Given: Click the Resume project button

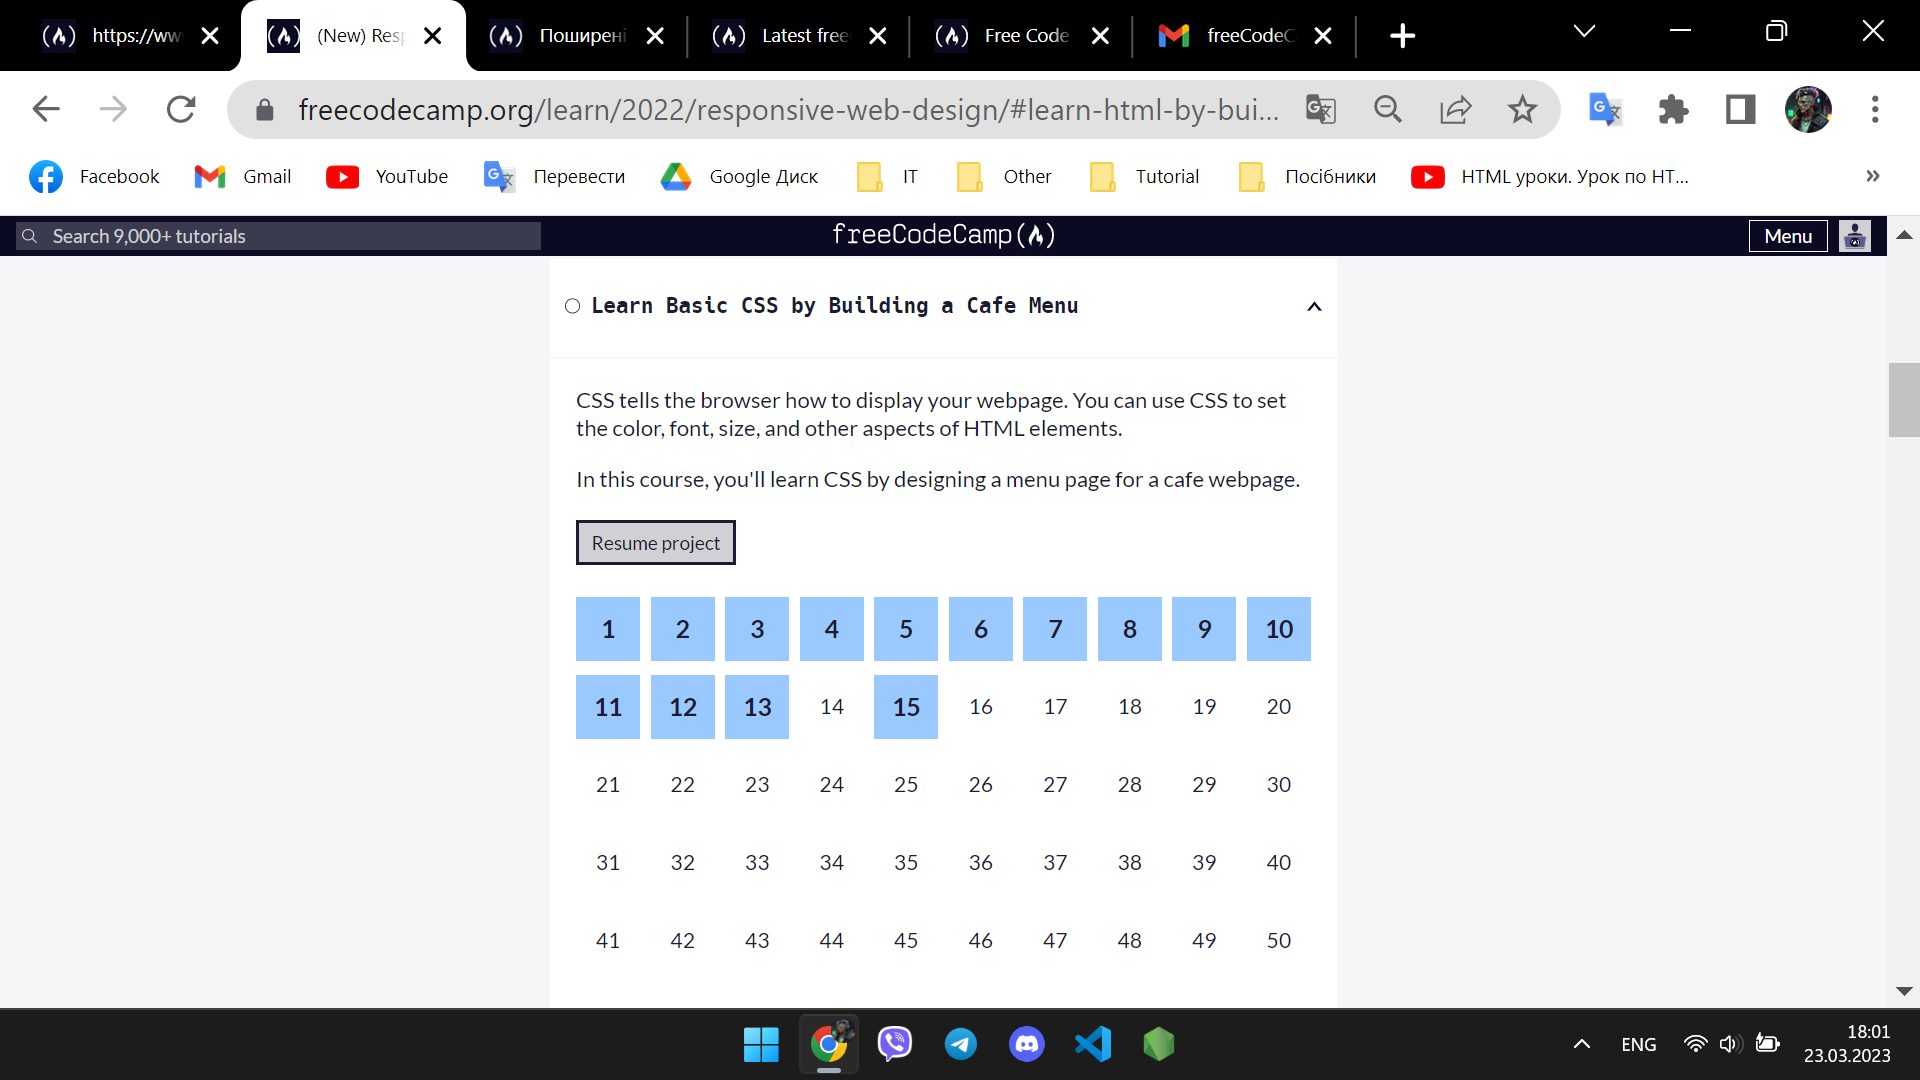Looking at the screenshot, I should click(655, 543).
